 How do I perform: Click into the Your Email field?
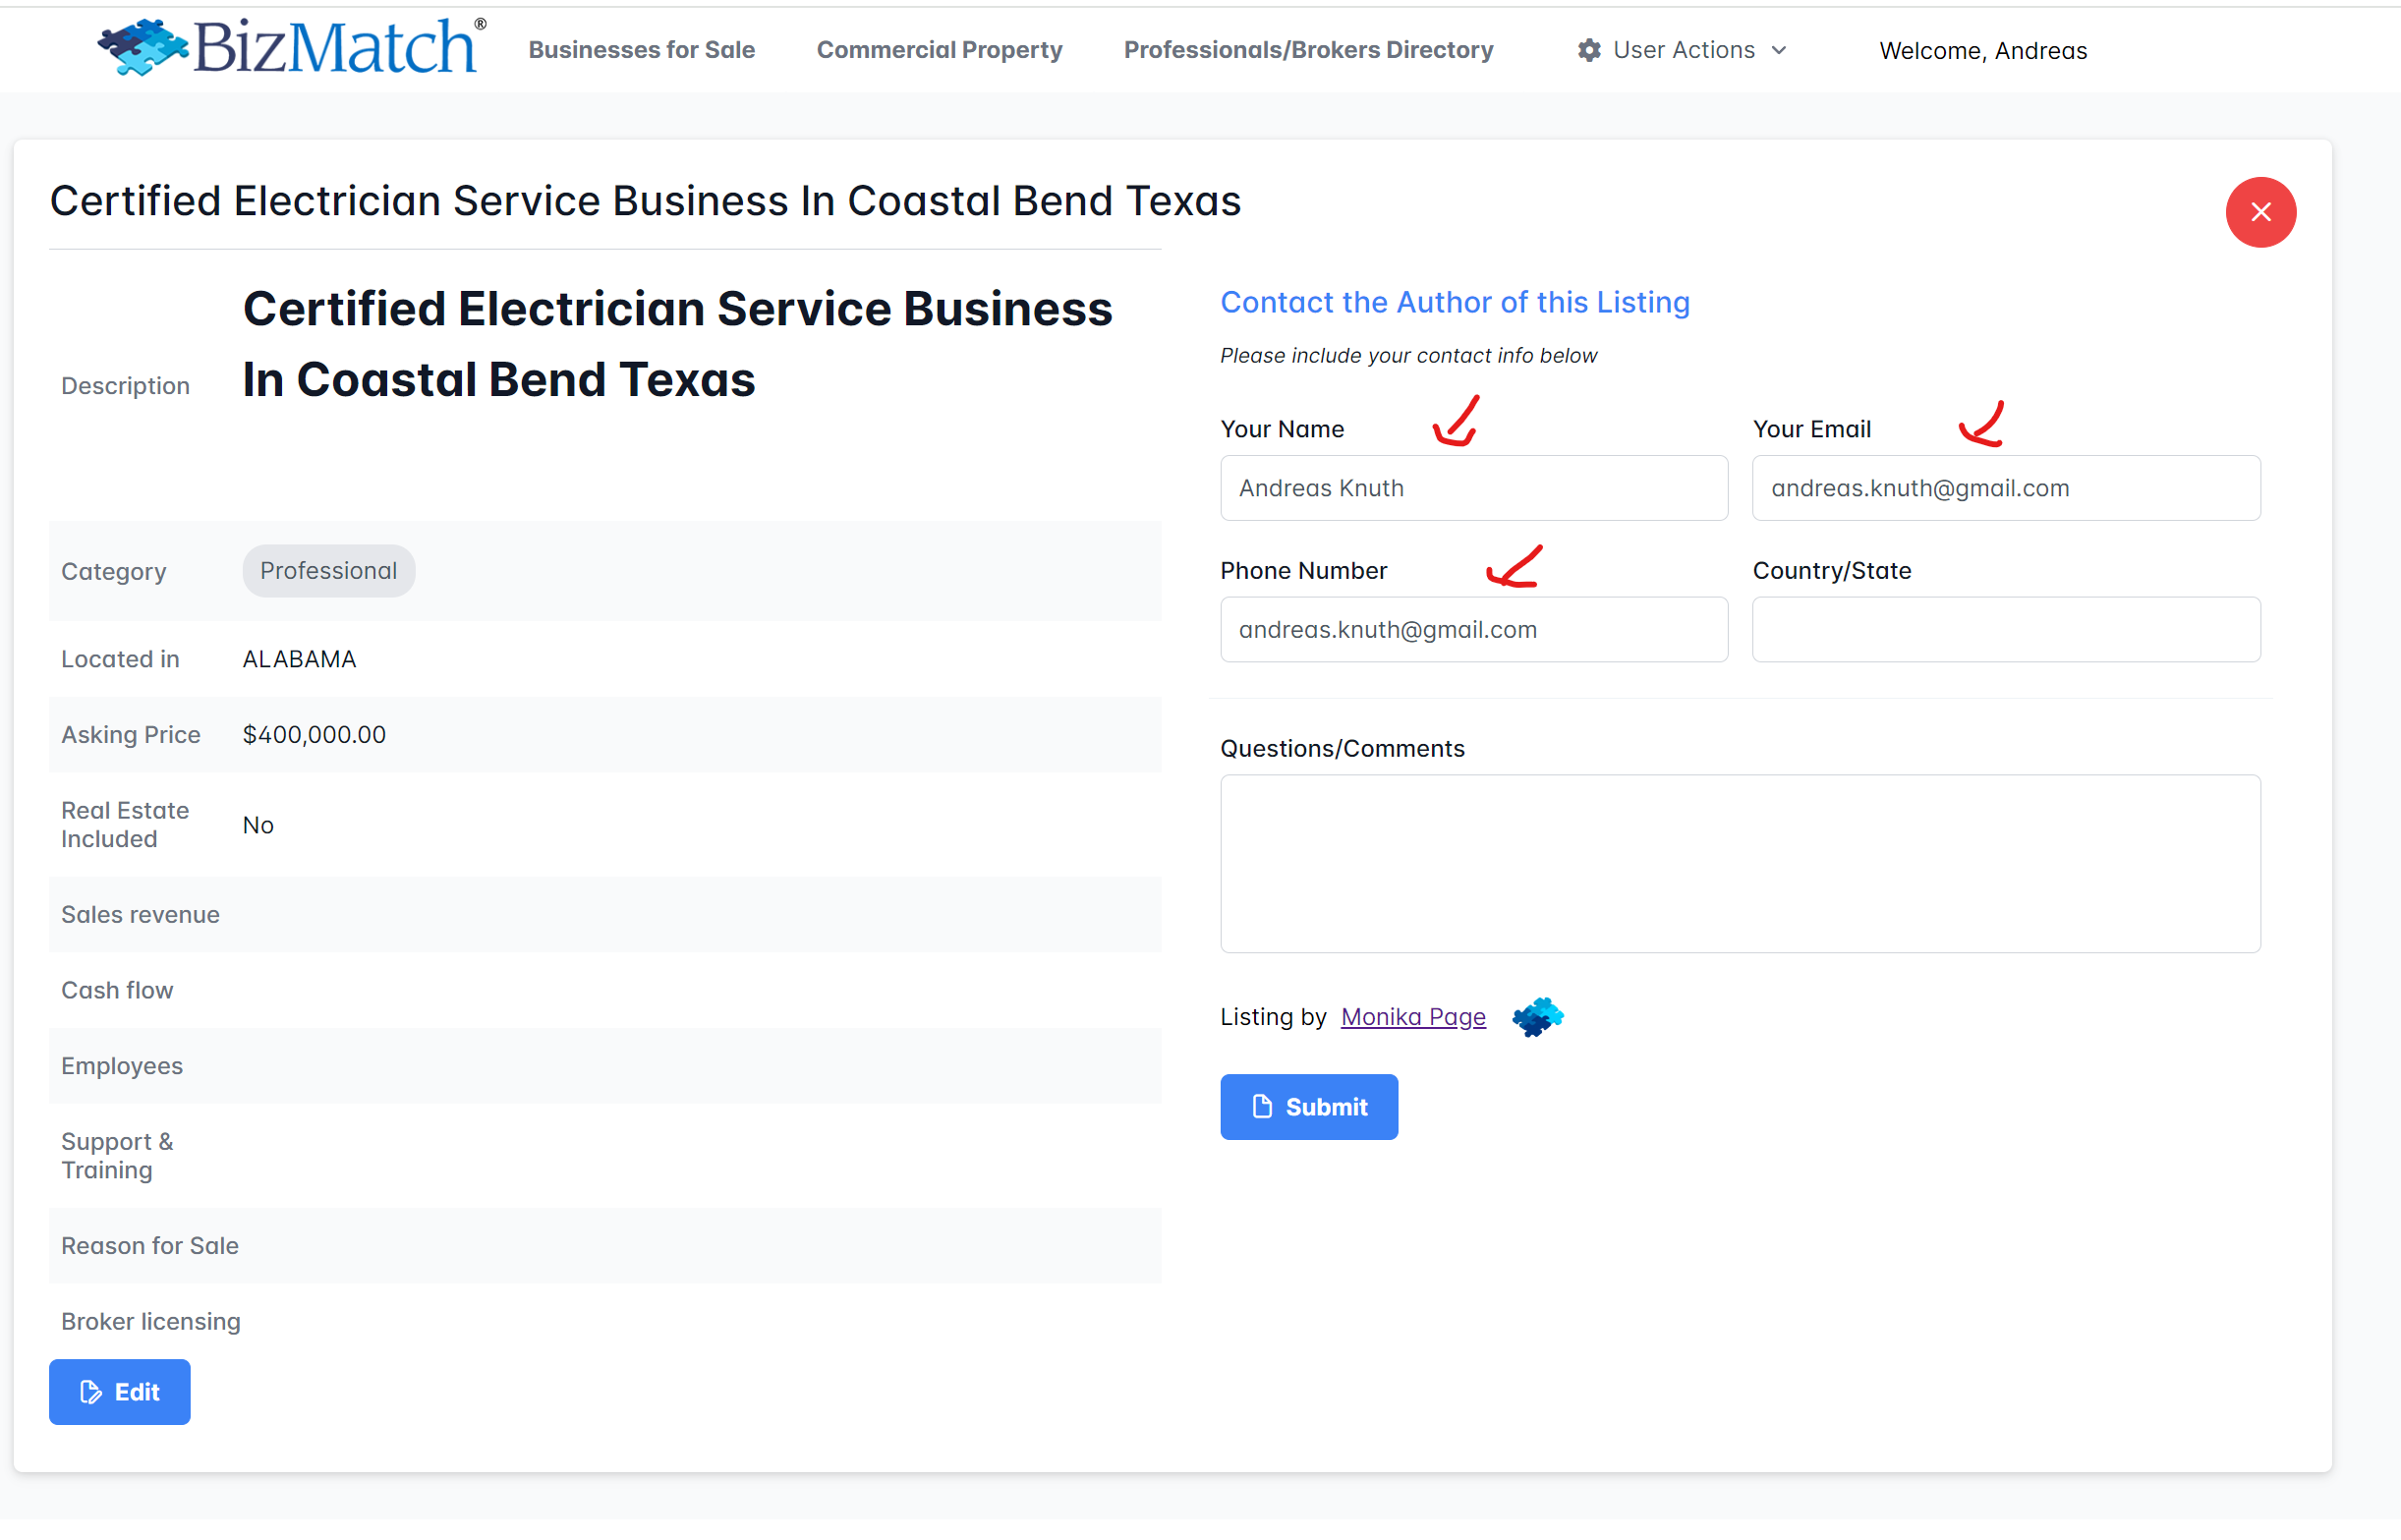point(2005,488)
